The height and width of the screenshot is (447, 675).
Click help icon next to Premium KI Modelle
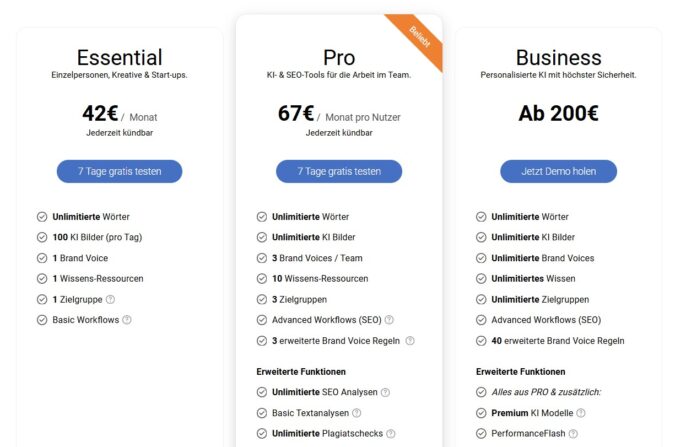[x=581, y=412]
